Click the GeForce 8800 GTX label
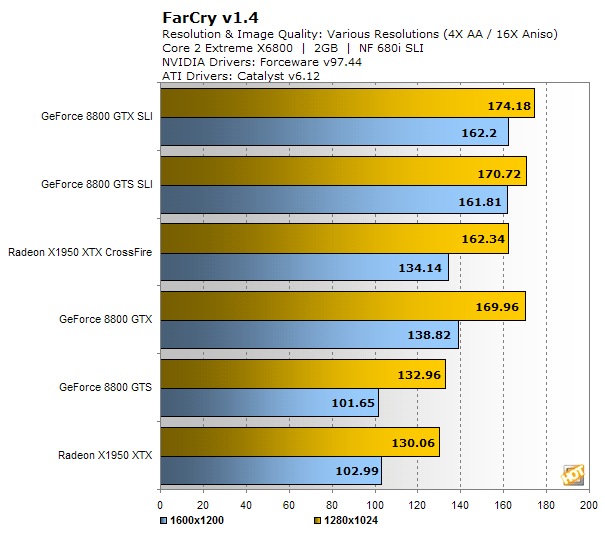Image resolution: width=605 pixels, height=535 pixels. pyautogui.click(x=106, y=319)
